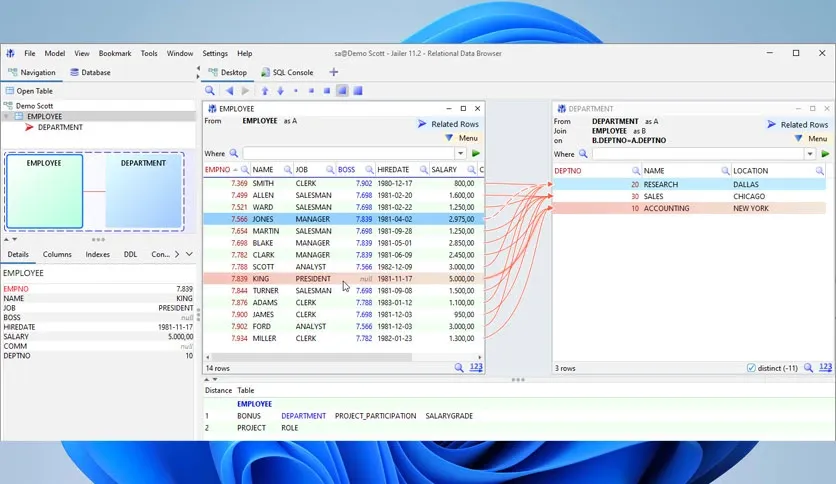The width and height of the screenshot is (836, 484).
Task: Click the DEPARTMENT box in the diagram thumbnail
Action: 143,191
